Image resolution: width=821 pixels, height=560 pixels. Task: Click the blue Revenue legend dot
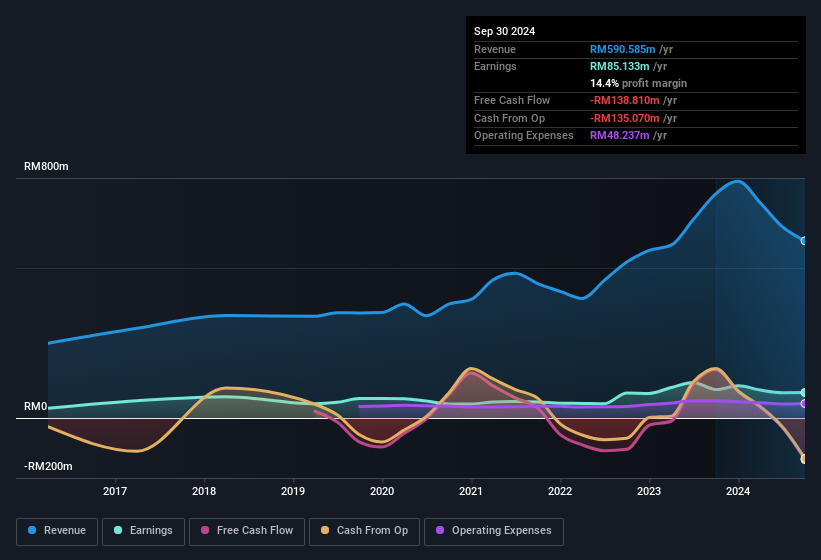32,530
